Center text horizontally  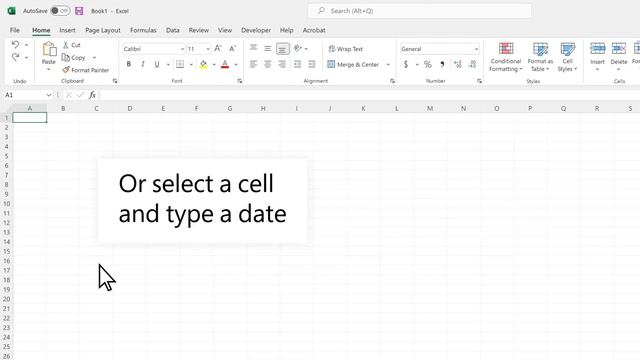tap(268, 64)
